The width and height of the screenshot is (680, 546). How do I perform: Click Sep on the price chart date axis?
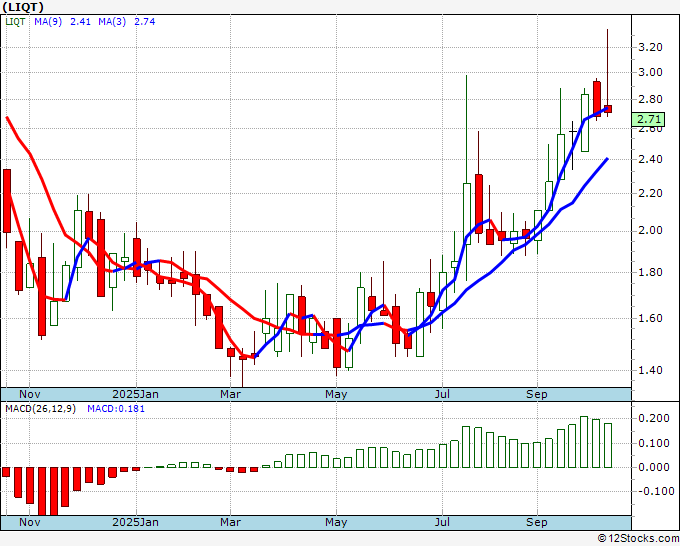pos(537,394)
